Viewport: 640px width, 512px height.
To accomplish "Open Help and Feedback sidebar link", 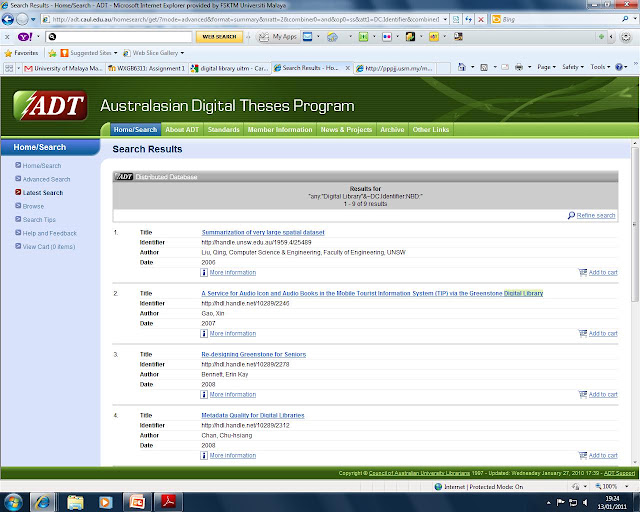I will point(49,233).
